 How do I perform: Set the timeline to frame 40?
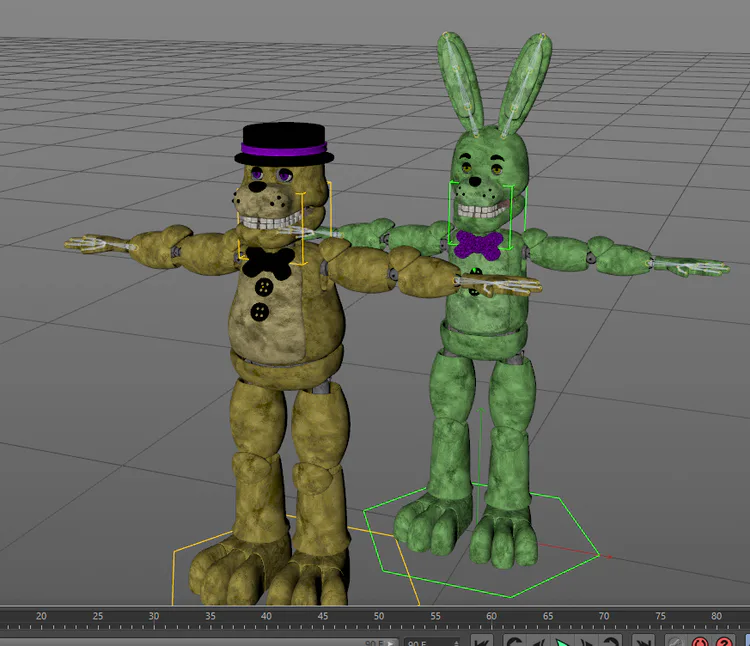[266, 616]
